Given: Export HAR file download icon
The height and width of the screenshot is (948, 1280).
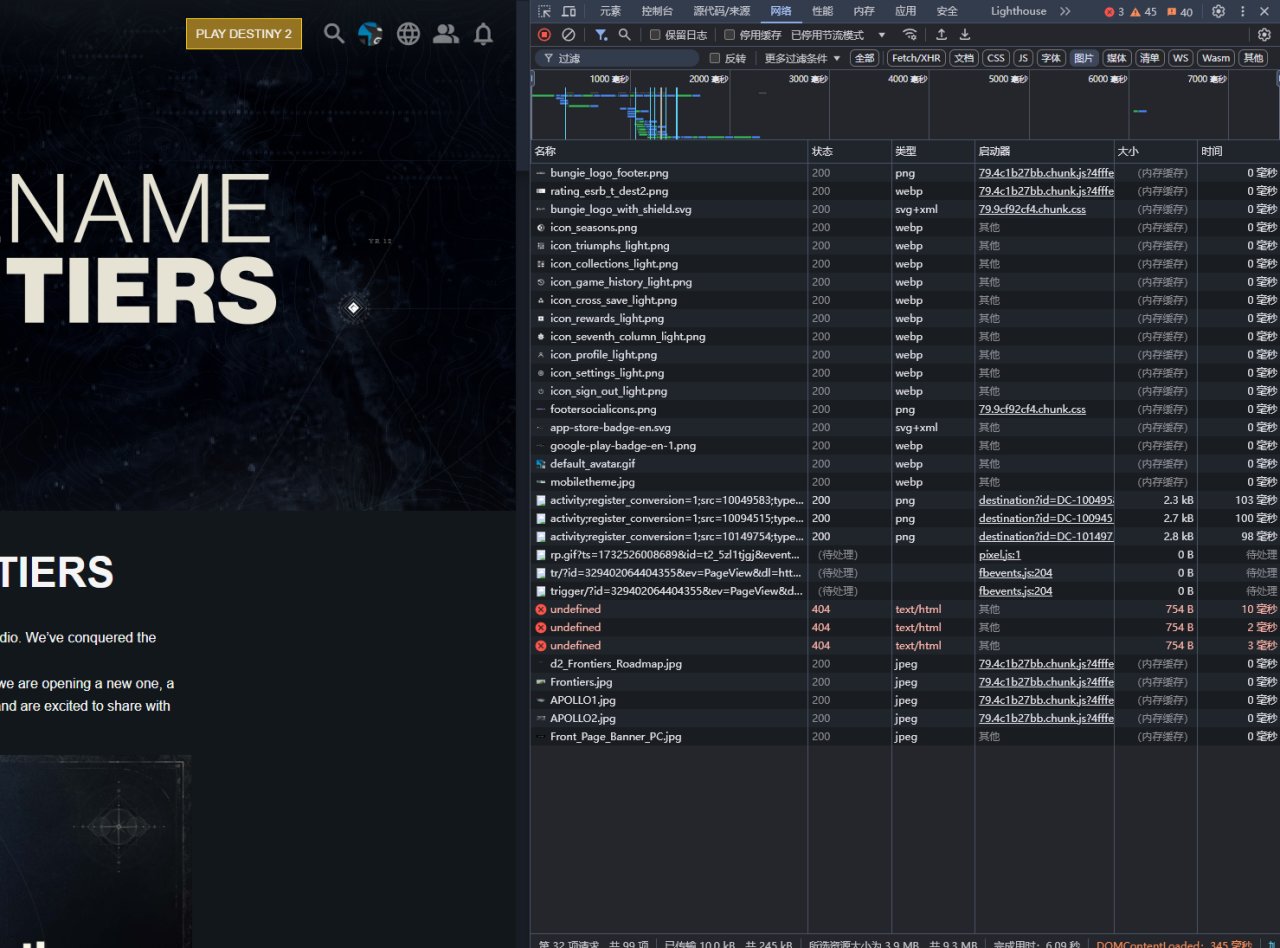Looking at the screenshot, I should pos(965,34).
